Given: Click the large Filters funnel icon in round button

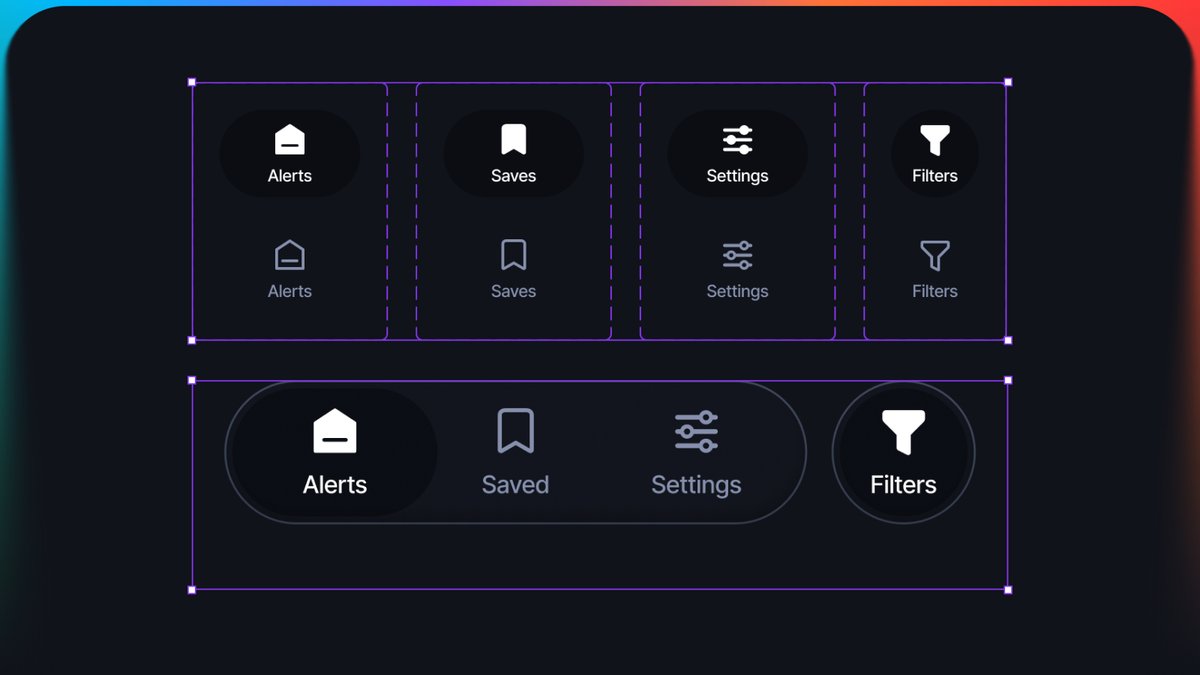Looking at the screenshot, I should [903, 432].
